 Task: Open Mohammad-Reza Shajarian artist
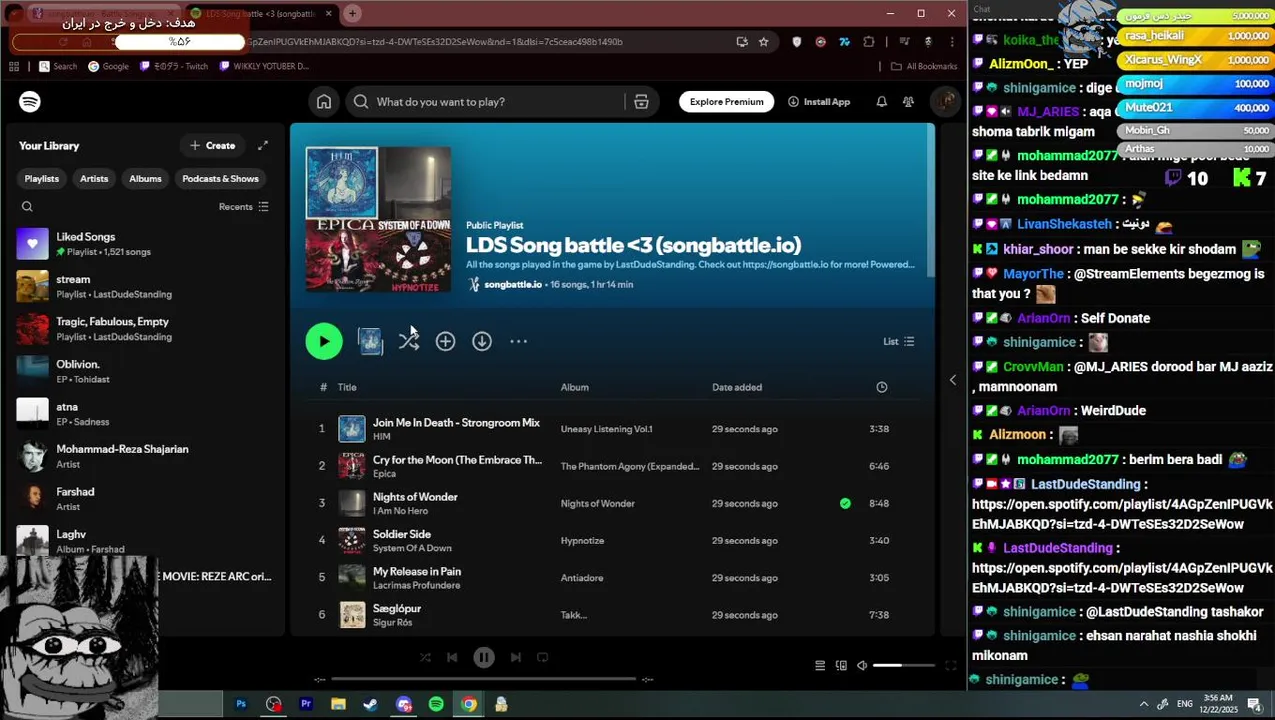[145, 456]
